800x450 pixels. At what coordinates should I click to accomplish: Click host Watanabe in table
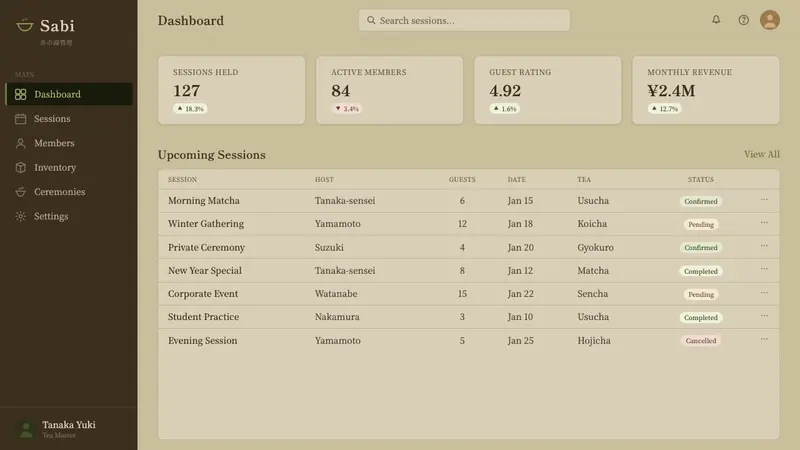click(336, 294)
